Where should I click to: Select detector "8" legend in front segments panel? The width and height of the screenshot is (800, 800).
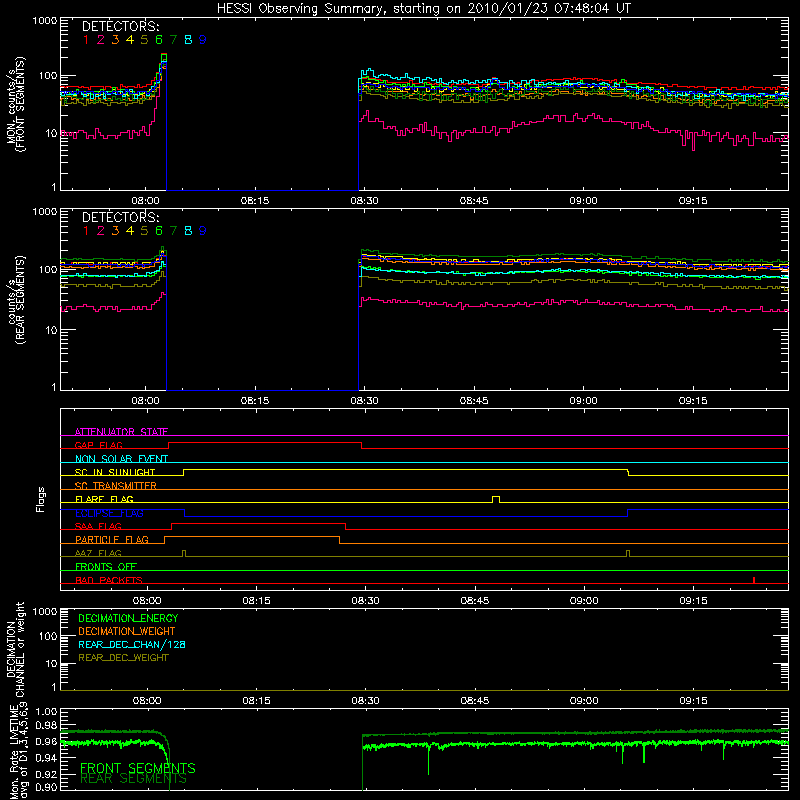click(188, 40)
